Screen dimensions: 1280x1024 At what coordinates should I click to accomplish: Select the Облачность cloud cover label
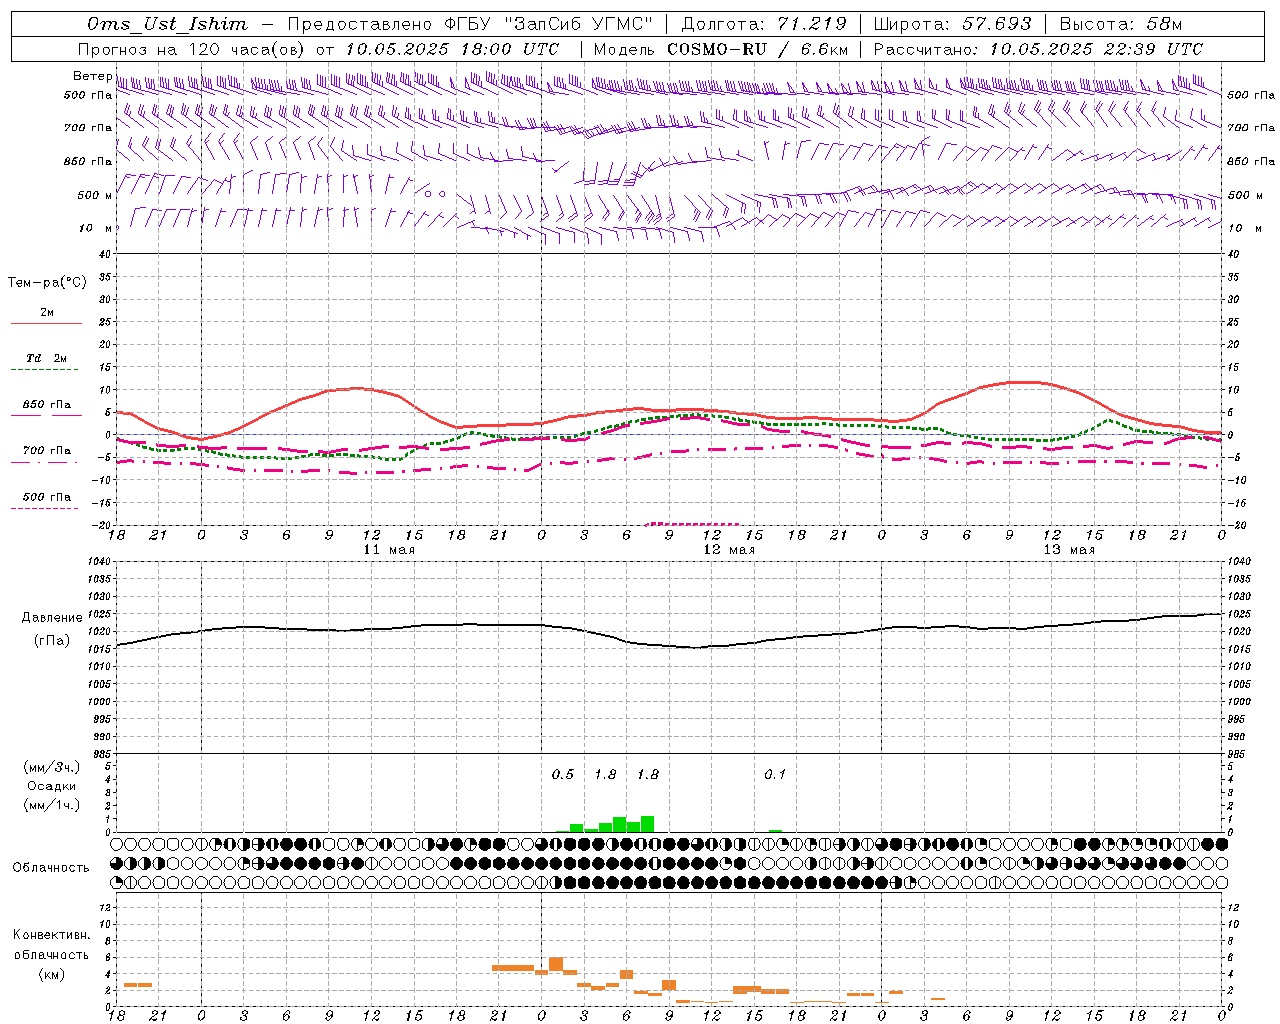coord(51,868)
